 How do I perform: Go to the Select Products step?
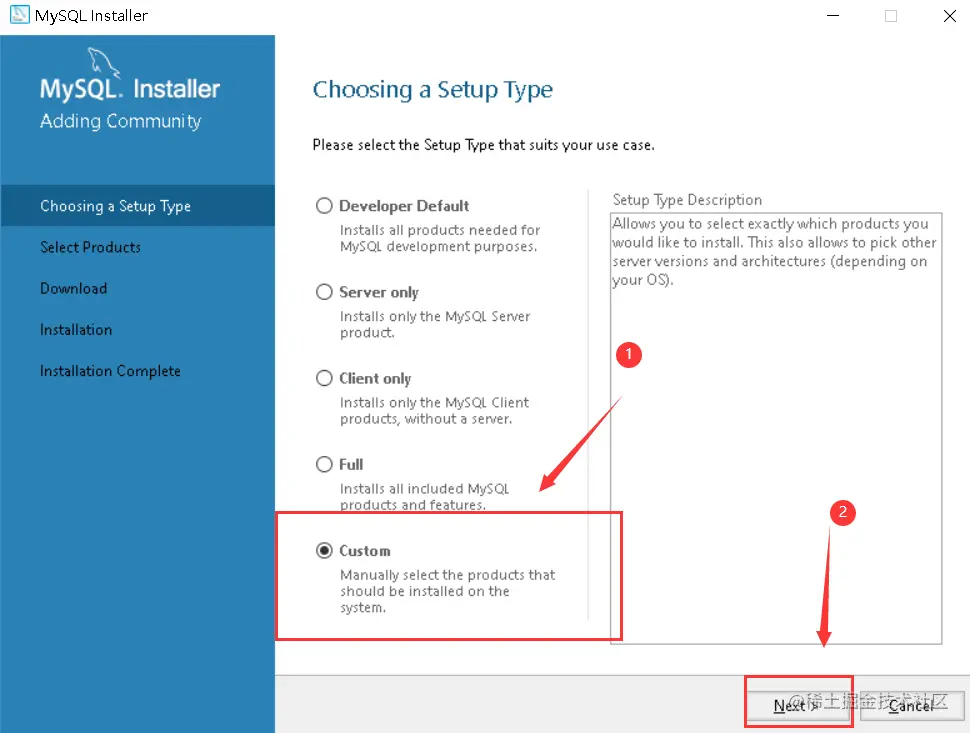(90, 247)
